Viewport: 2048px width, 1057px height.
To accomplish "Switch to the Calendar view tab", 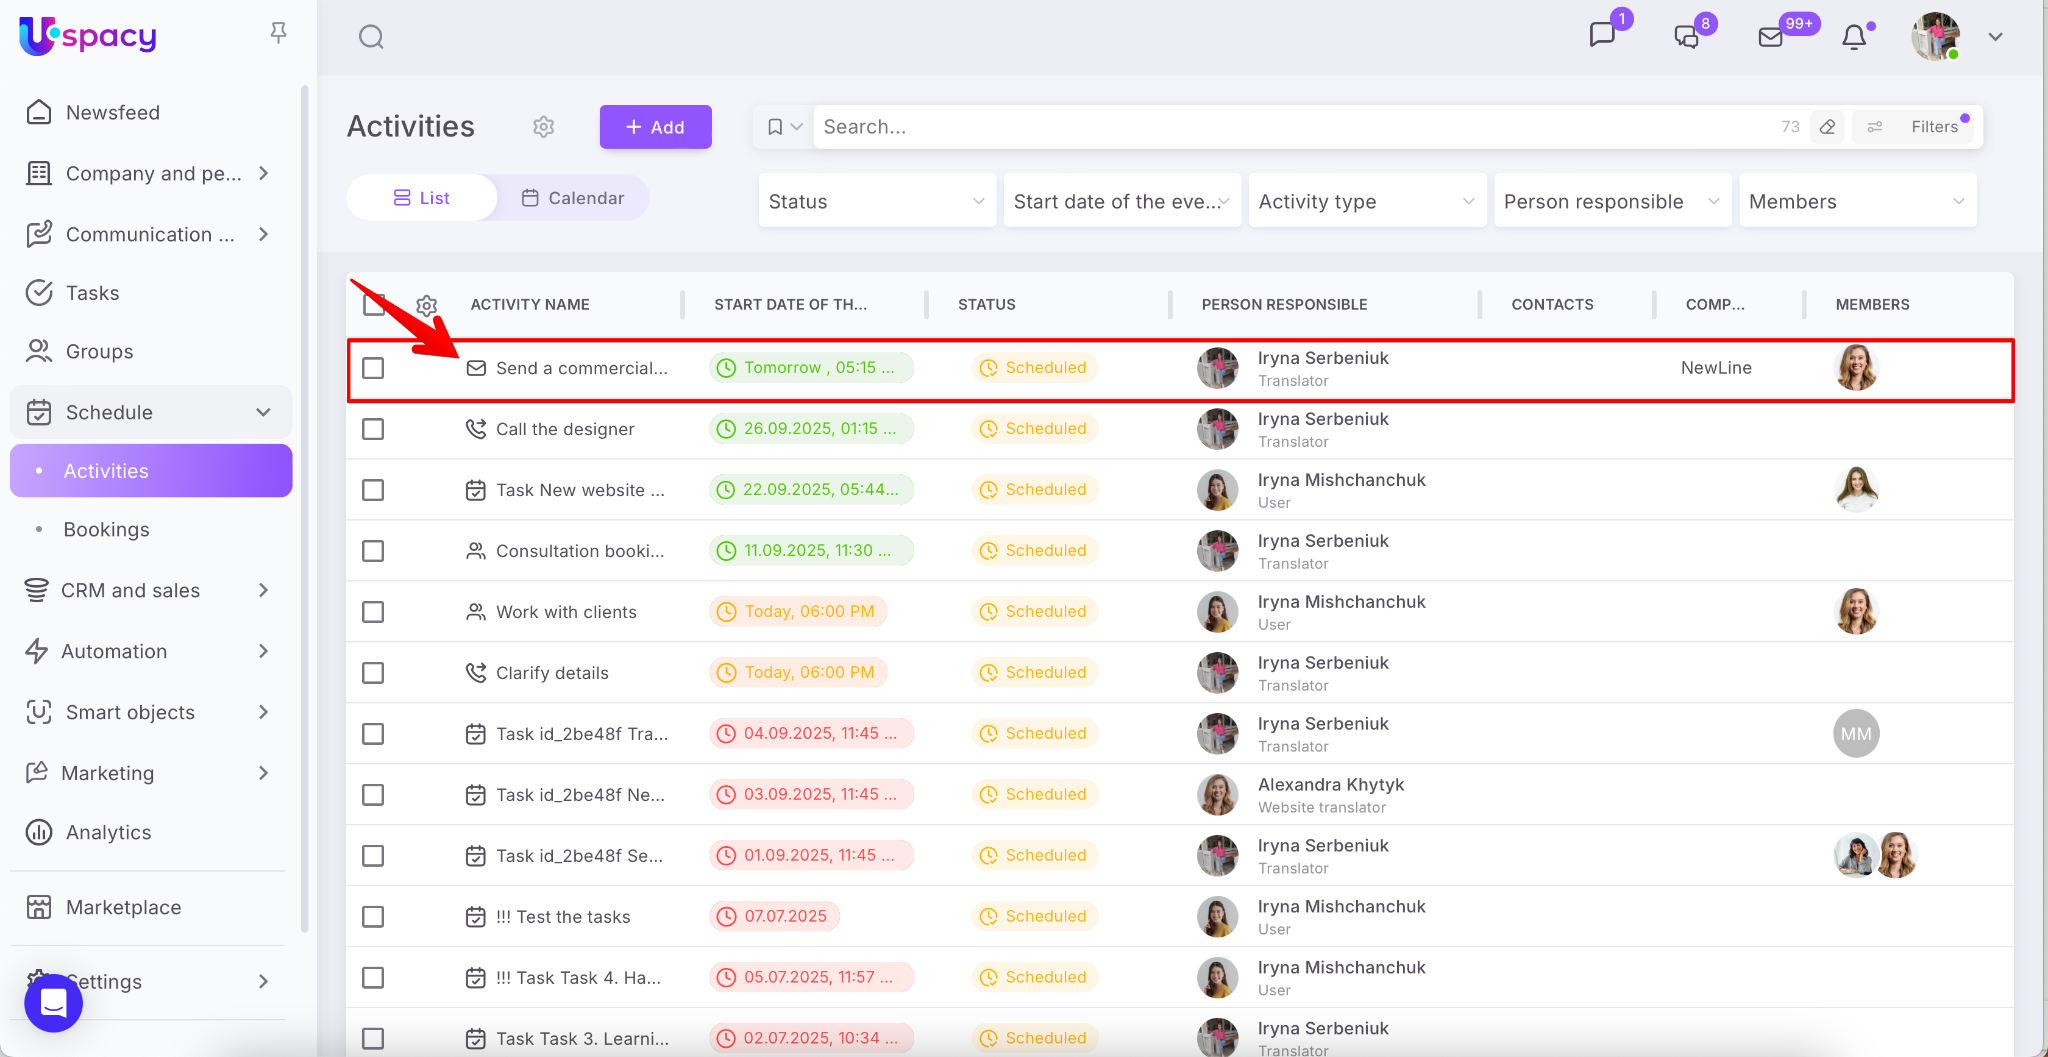I will tap(573, 198).
